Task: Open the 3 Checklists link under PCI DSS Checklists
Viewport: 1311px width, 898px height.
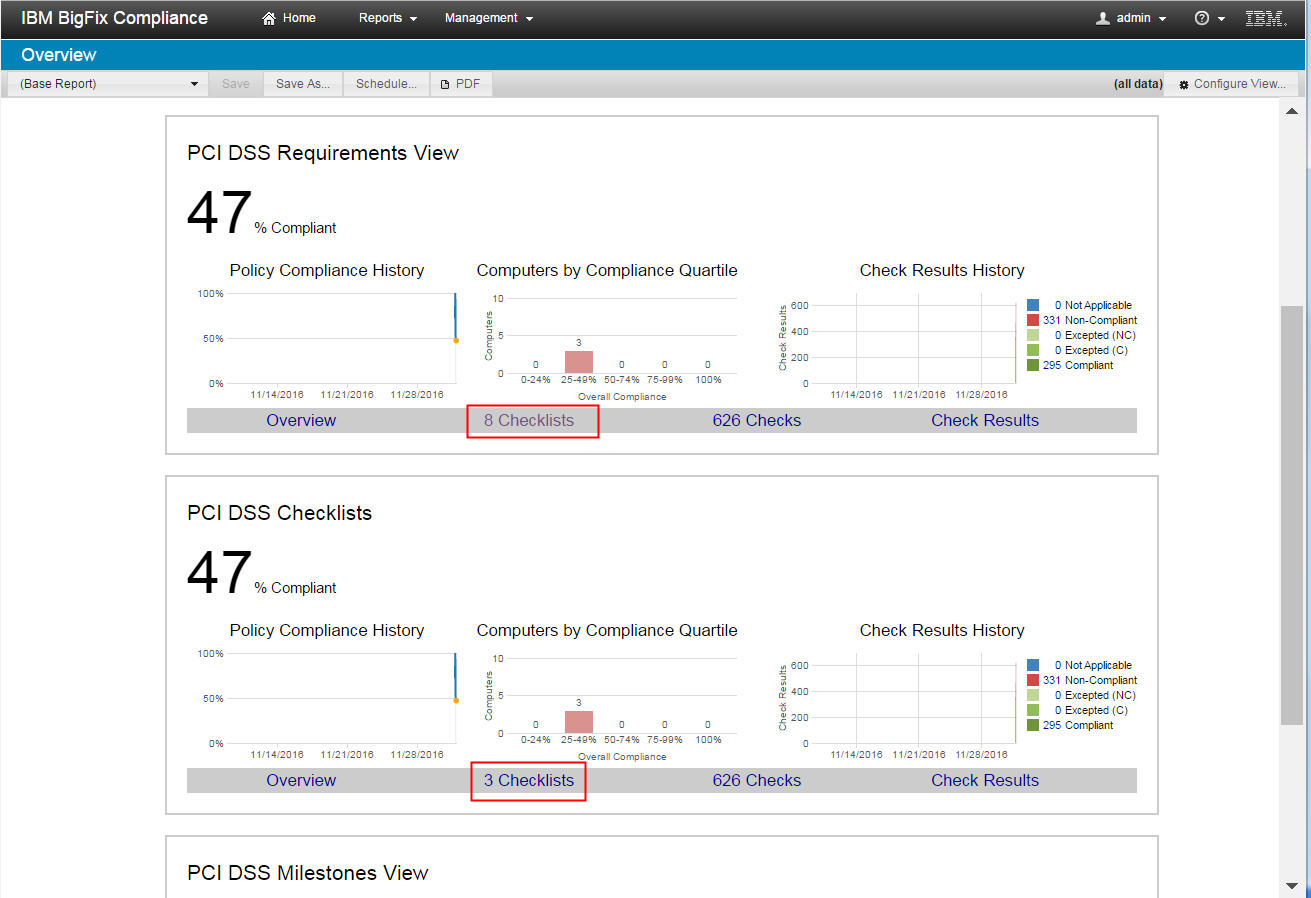Action: pyautogui.click(x=528, y=780)
